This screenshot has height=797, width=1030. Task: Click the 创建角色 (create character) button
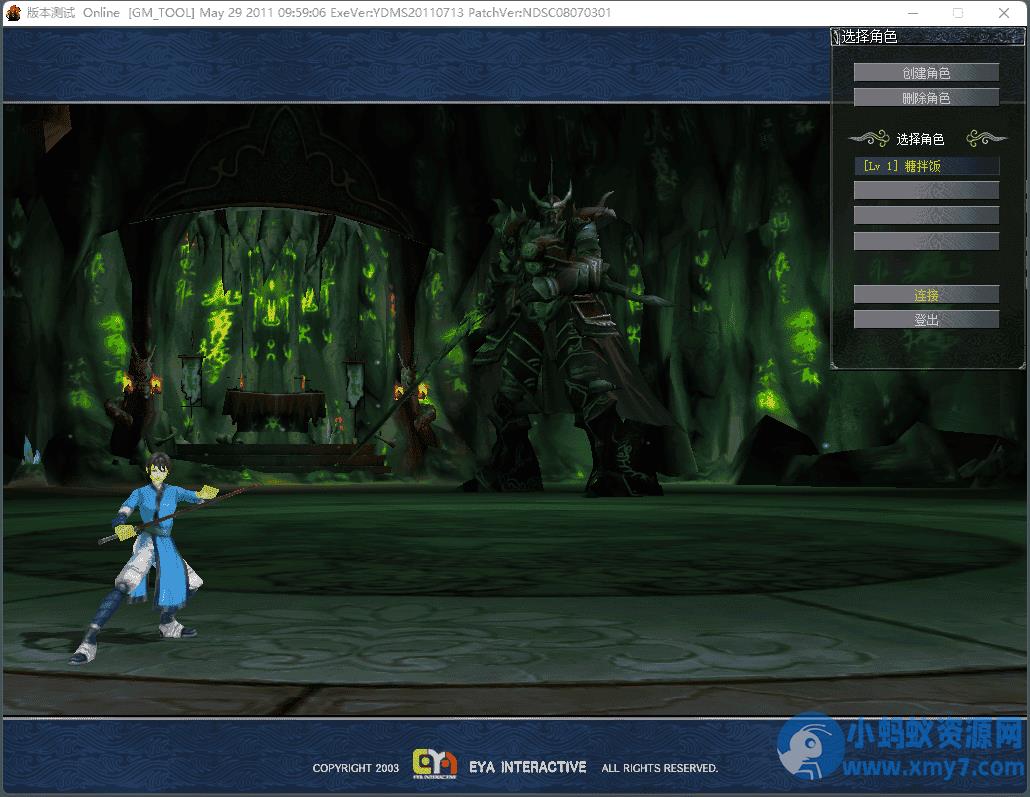(926, 72)
